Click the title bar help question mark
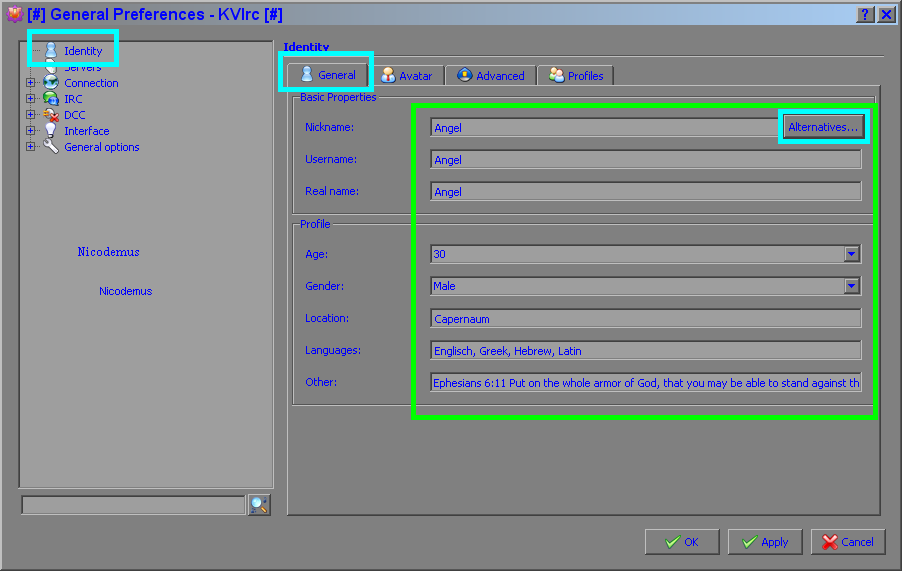This screenshot has width=902, height=571. (865, 14)
